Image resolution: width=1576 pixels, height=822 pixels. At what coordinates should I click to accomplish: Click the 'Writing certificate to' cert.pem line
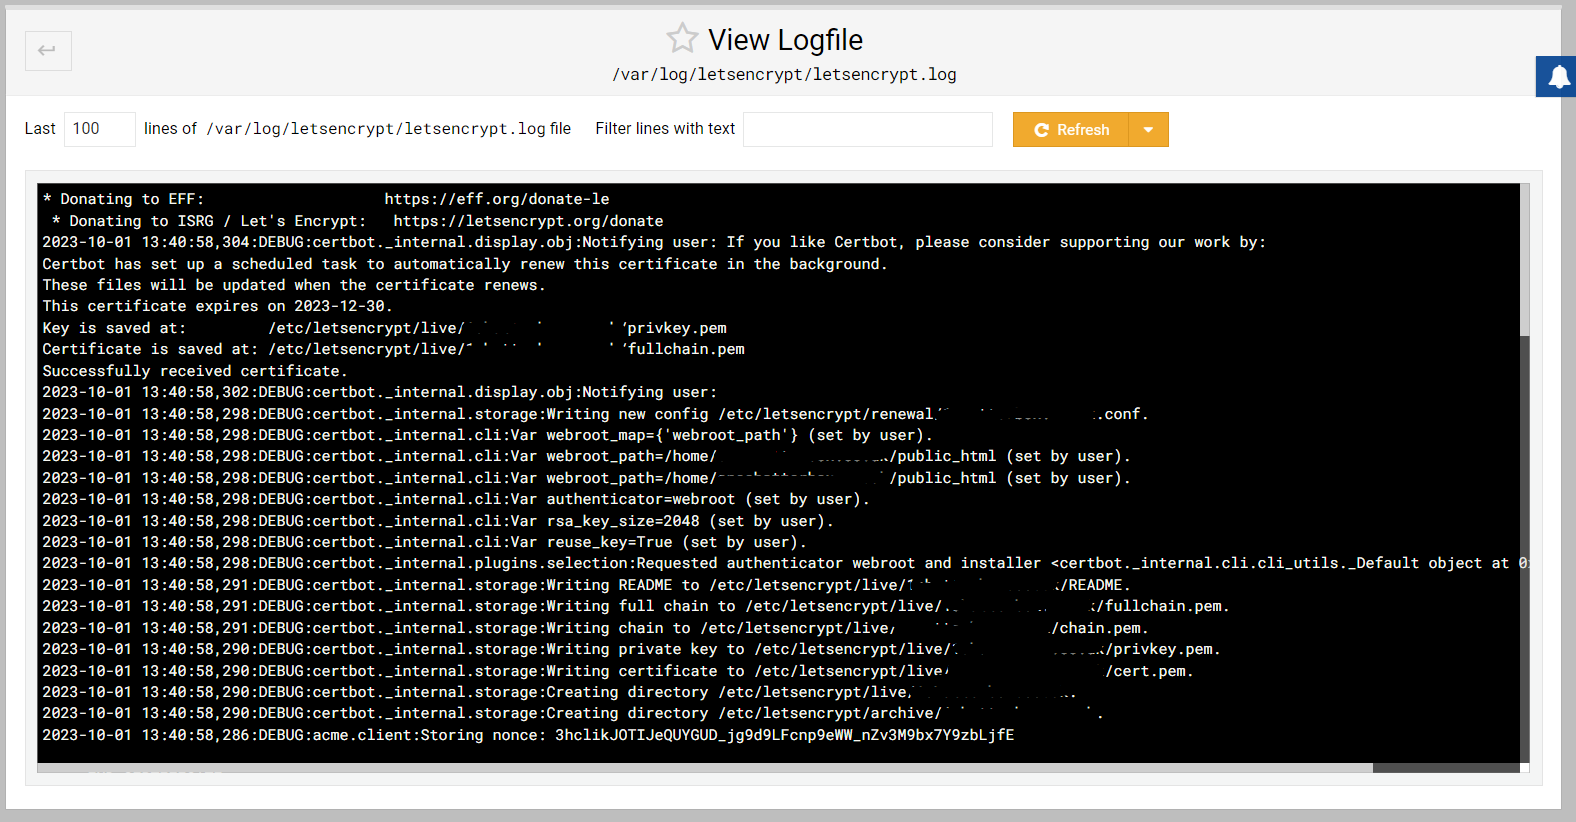coord(618,671)
